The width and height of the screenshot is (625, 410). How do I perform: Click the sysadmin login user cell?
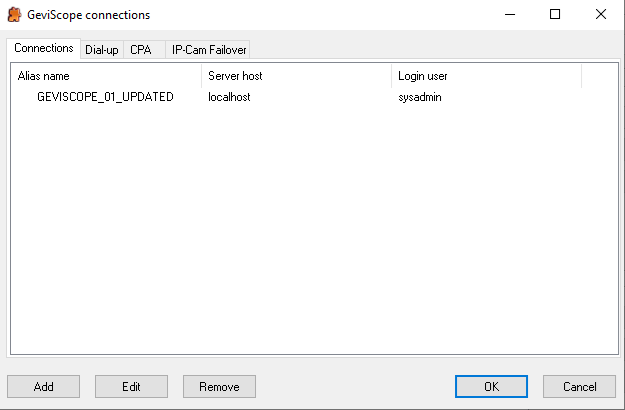point(420,97)
